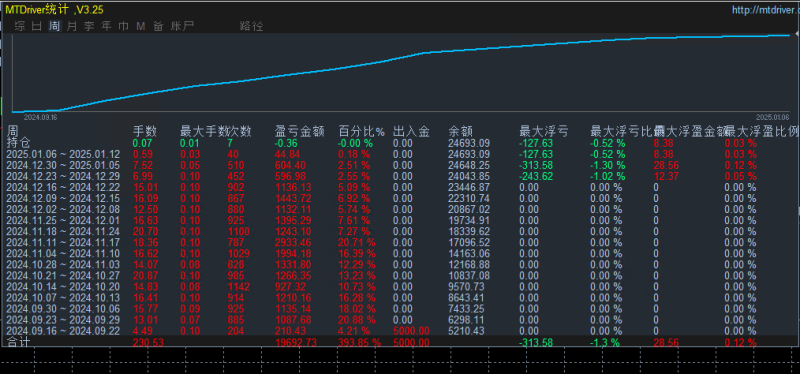The width and height of the screenshot is (800, 374).
Task: Switch to the 年 yearly tab
Action: pyautogui.click(x=106, y=26)
